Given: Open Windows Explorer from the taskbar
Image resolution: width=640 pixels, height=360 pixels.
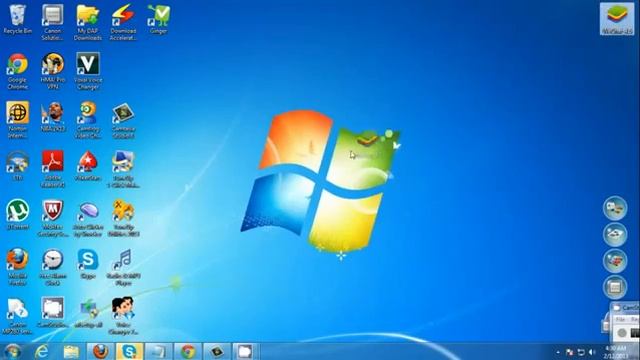Looking at the screenshot, I should pyautogui.click(x=71, y=351).
